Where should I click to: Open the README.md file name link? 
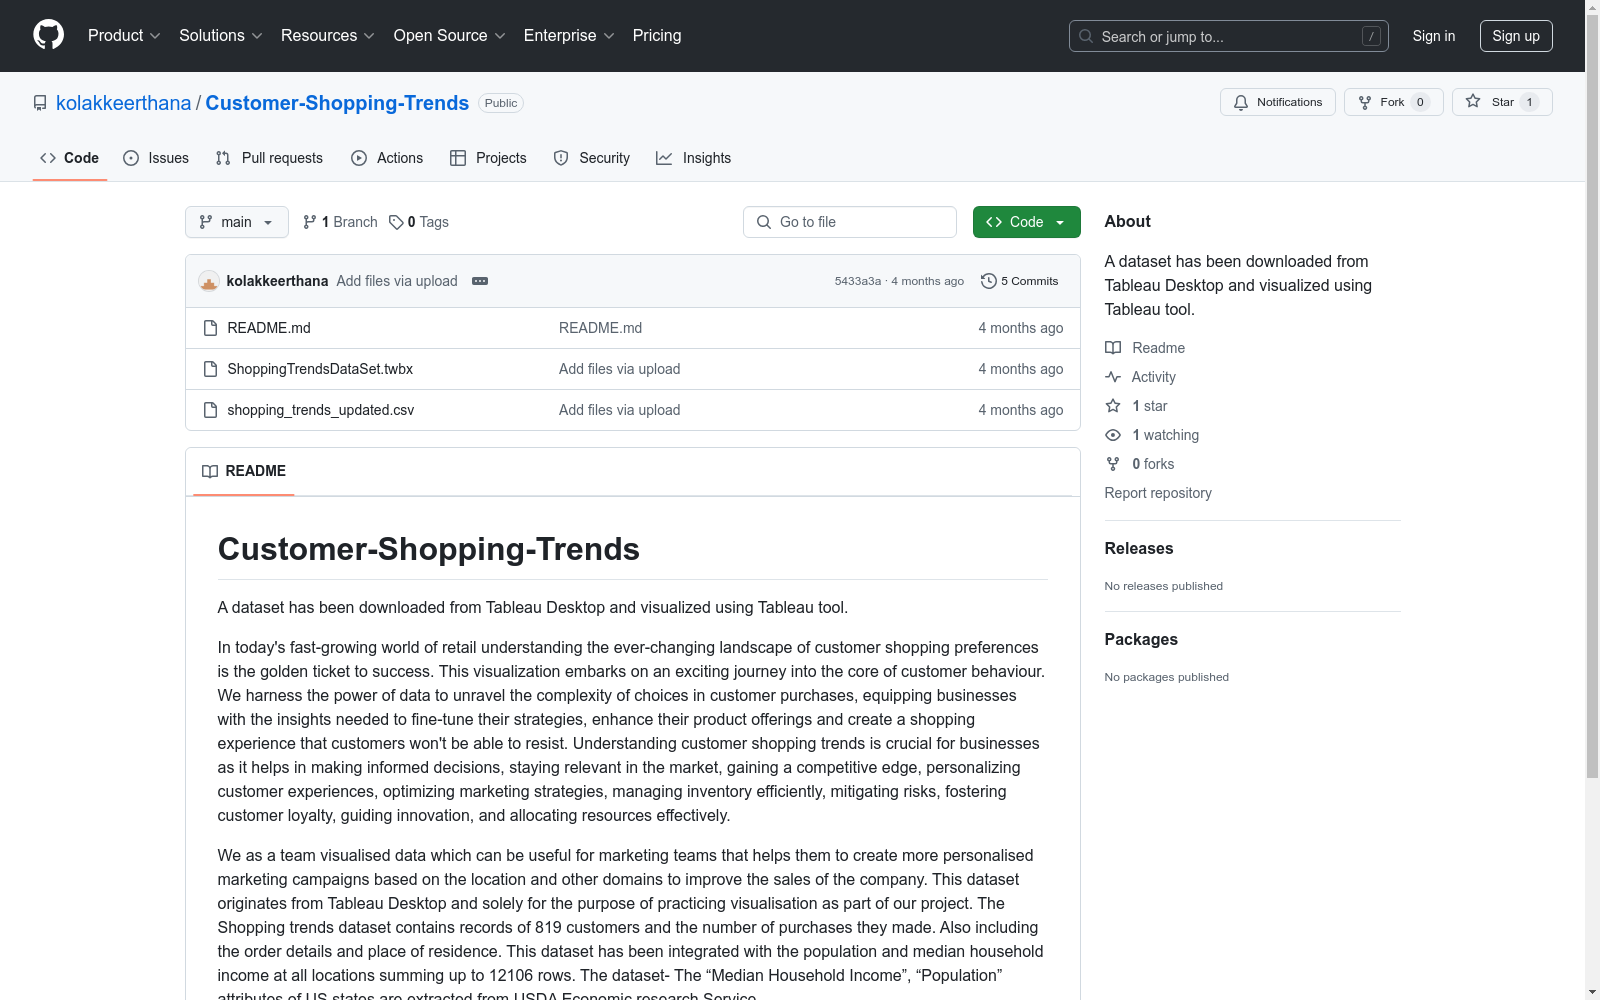pyautogui.click(x=269, y=328)
